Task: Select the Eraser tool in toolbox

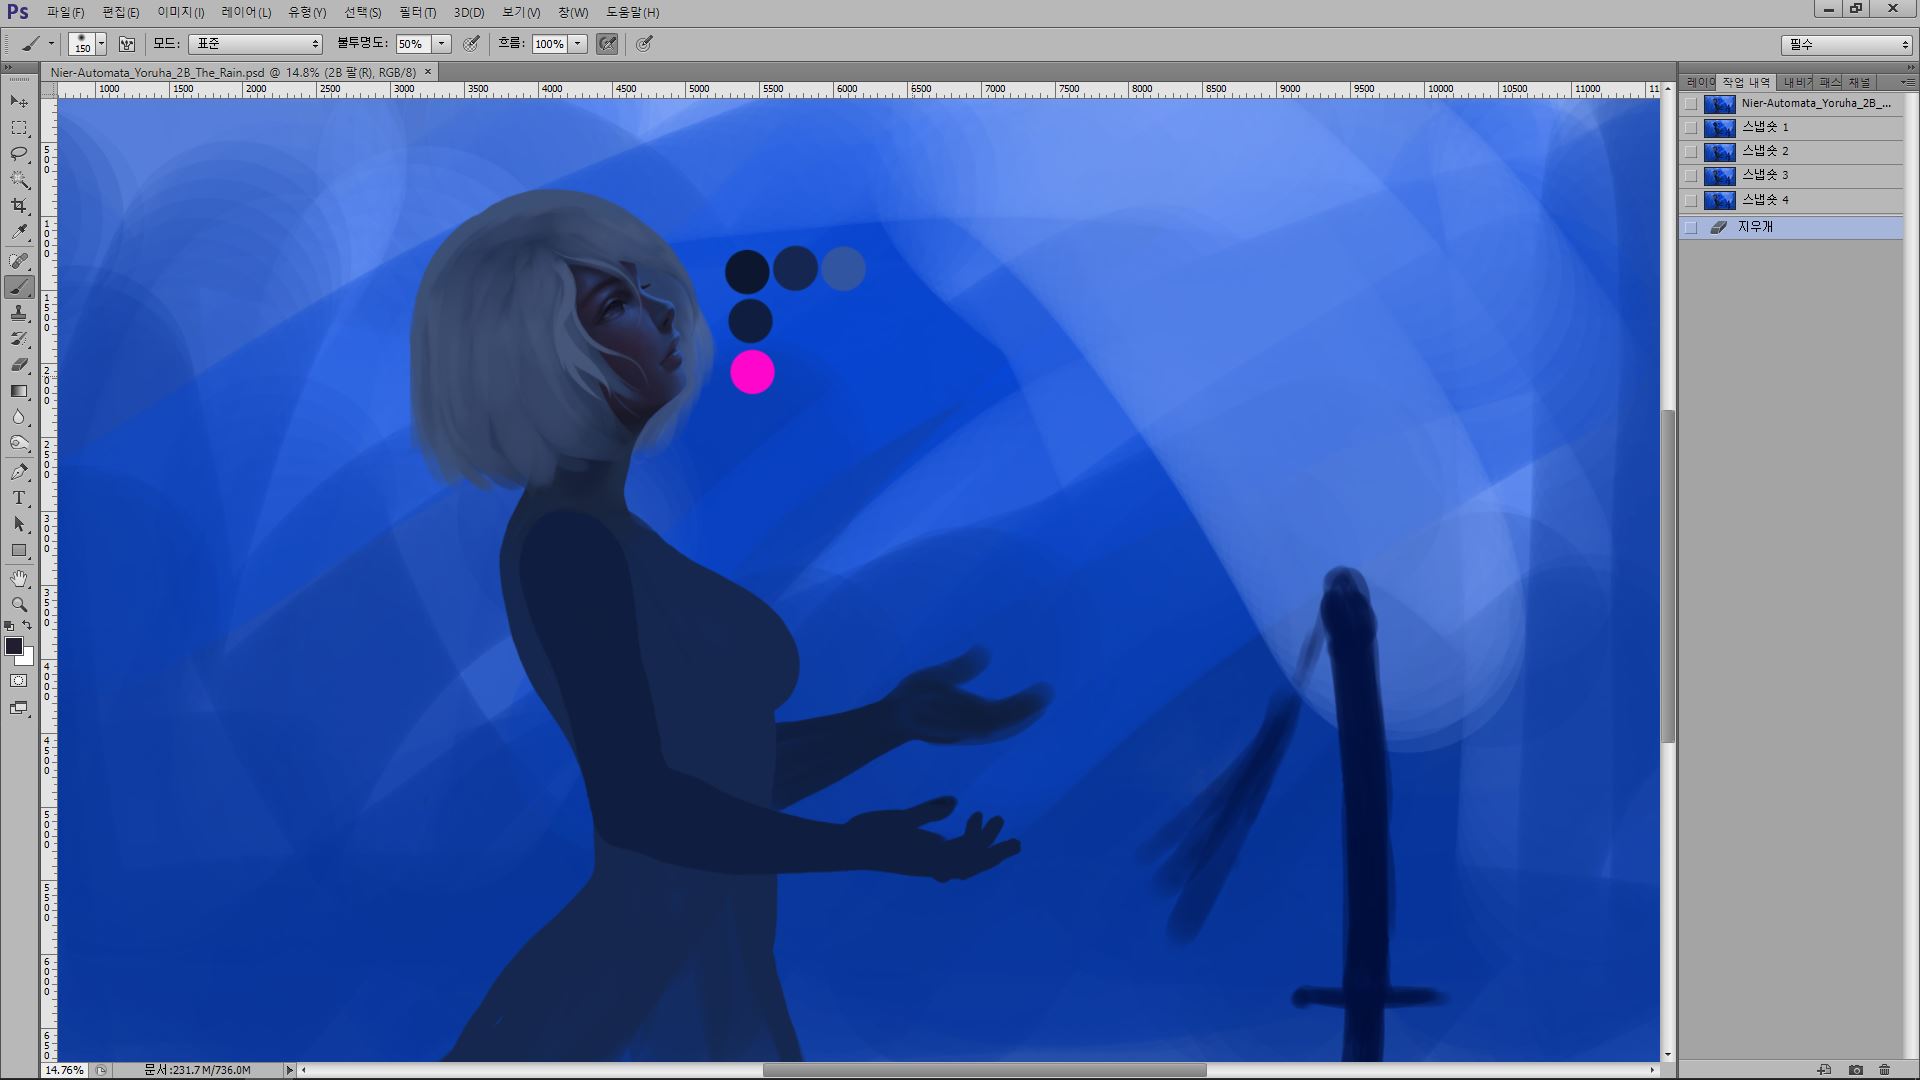Action: [19, 365]
